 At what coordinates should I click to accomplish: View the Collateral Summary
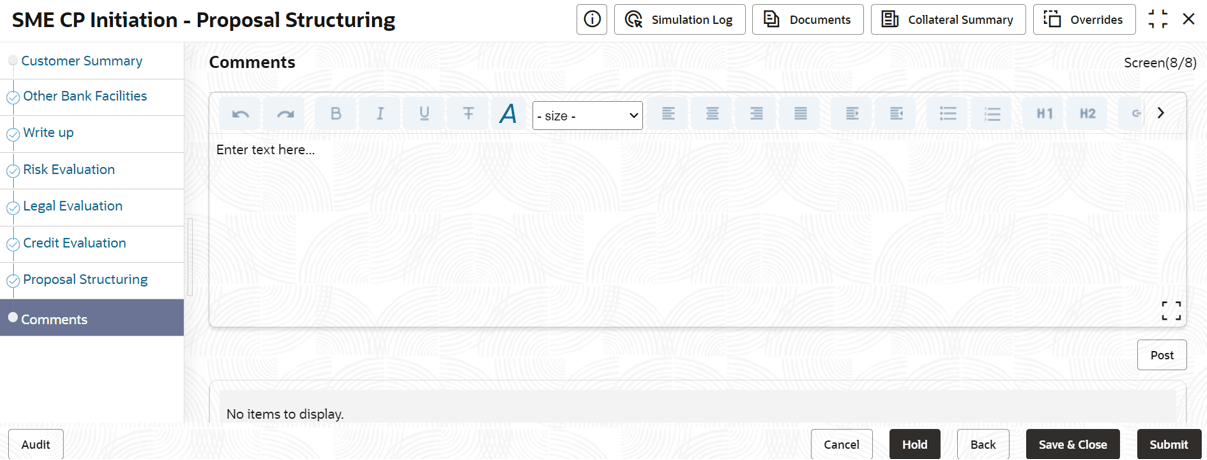point(948,19)
